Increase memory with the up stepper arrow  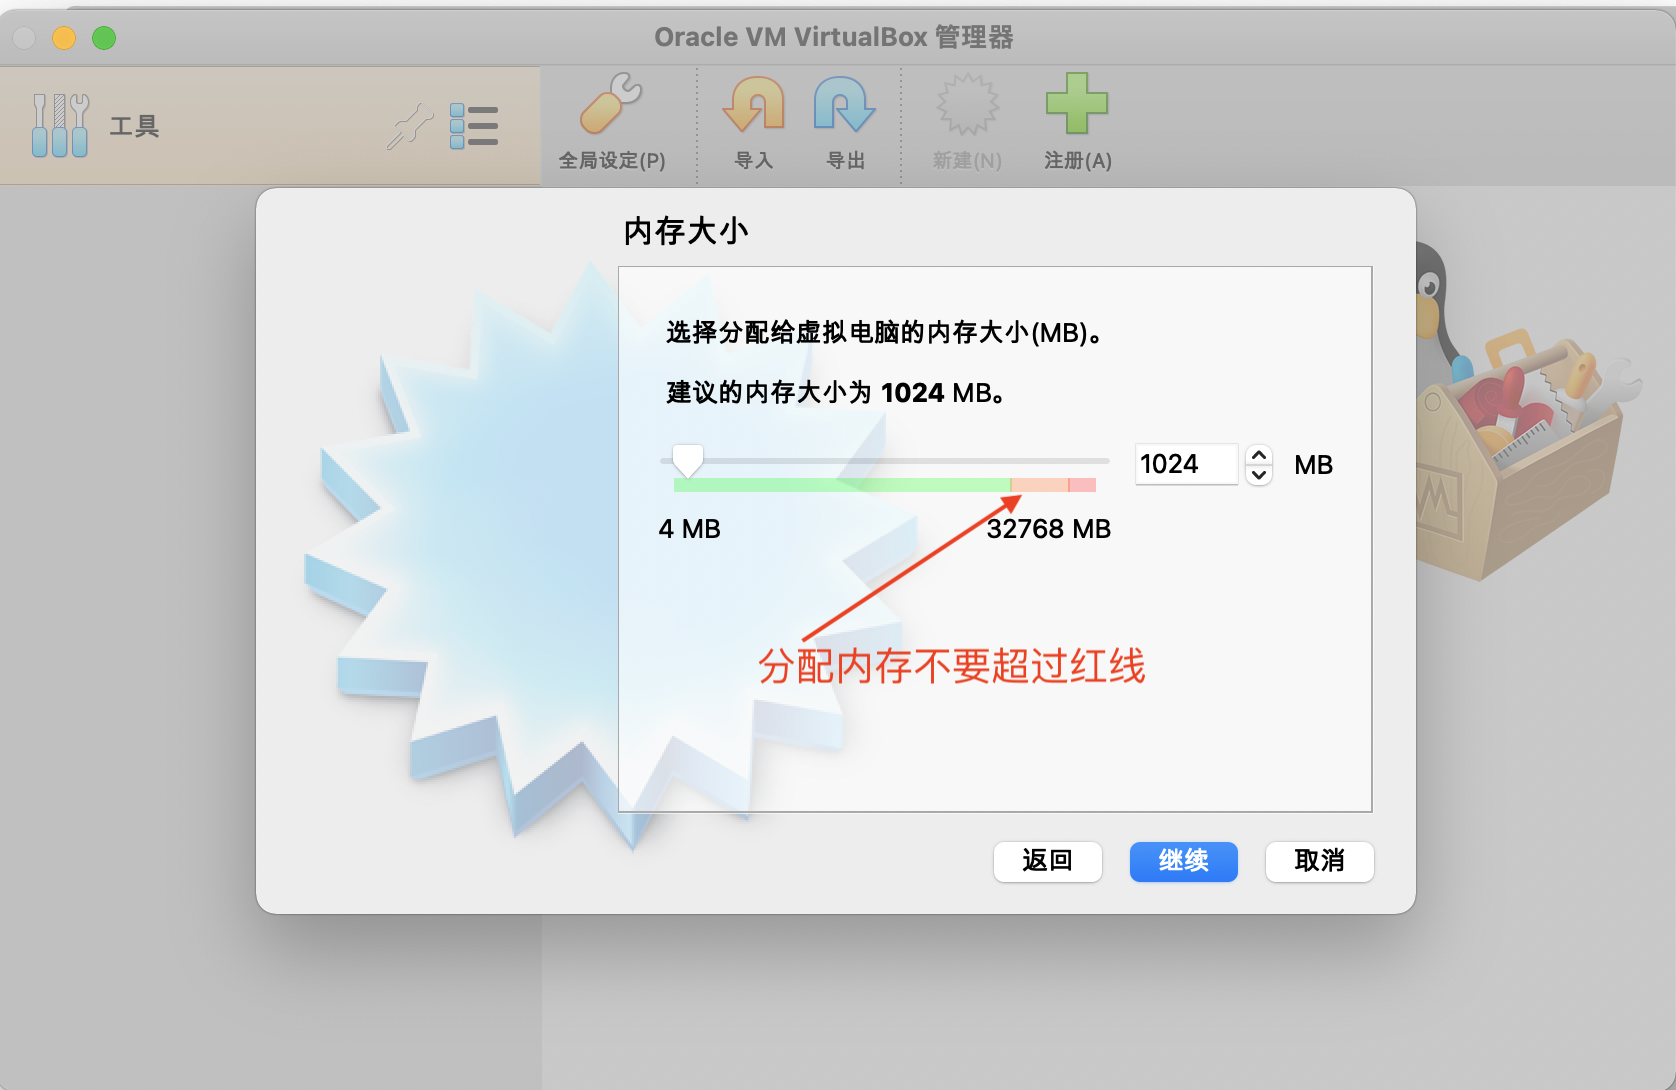1259,455
